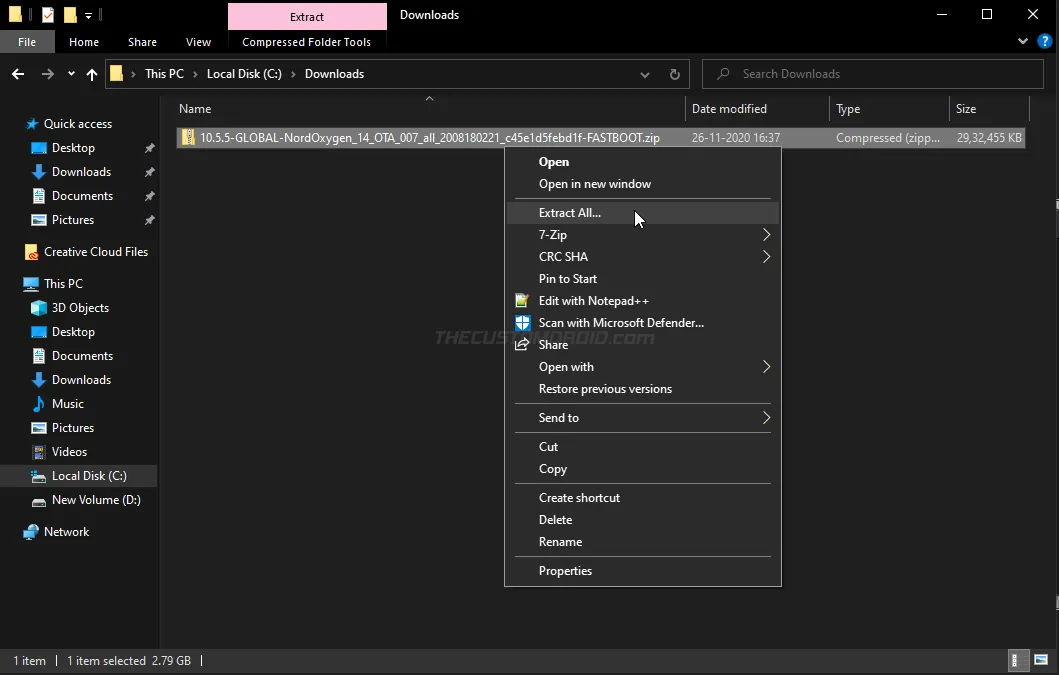Navigate back using the back arrow
This screenshot has height=675, width=1059.
[x=17, y=73]
